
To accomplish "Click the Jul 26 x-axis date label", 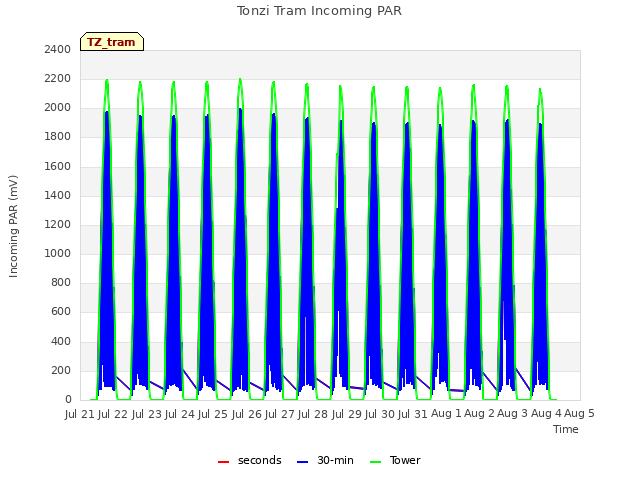I will (x=247, y=414).
